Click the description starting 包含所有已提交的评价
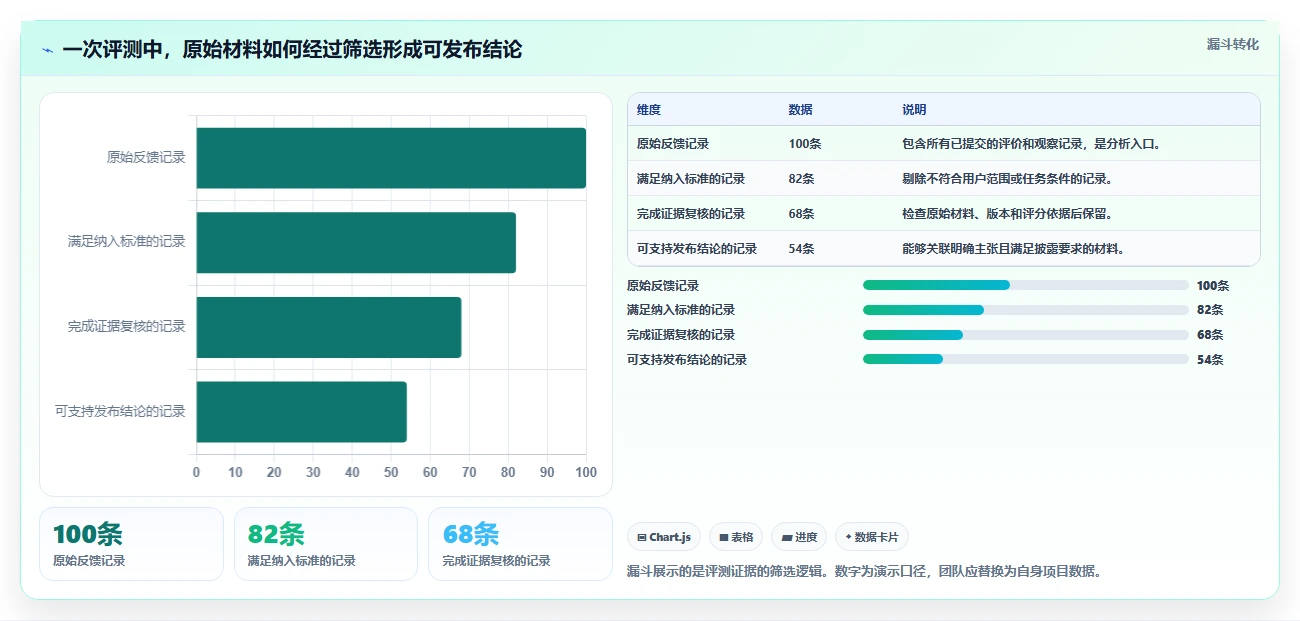This screenshot has width=1300, height=621. click(x=1032, y=144)
